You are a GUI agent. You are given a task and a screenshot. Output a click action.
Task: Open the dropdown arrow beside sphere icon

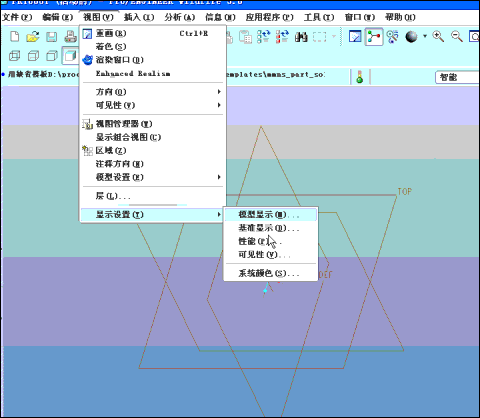425,36
